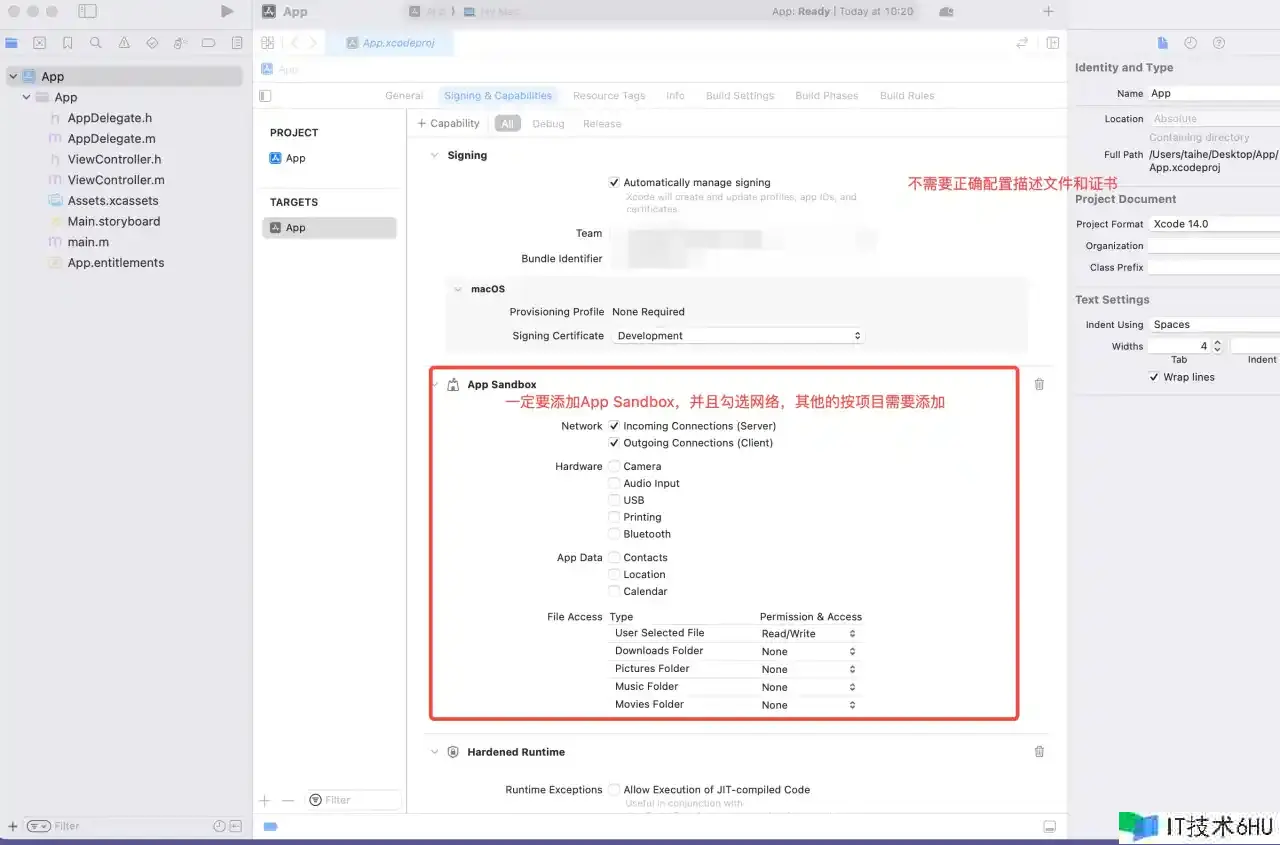Enable USB hardware access
The width and height of the screenshot is (1280, 845).
coord(614,500)
